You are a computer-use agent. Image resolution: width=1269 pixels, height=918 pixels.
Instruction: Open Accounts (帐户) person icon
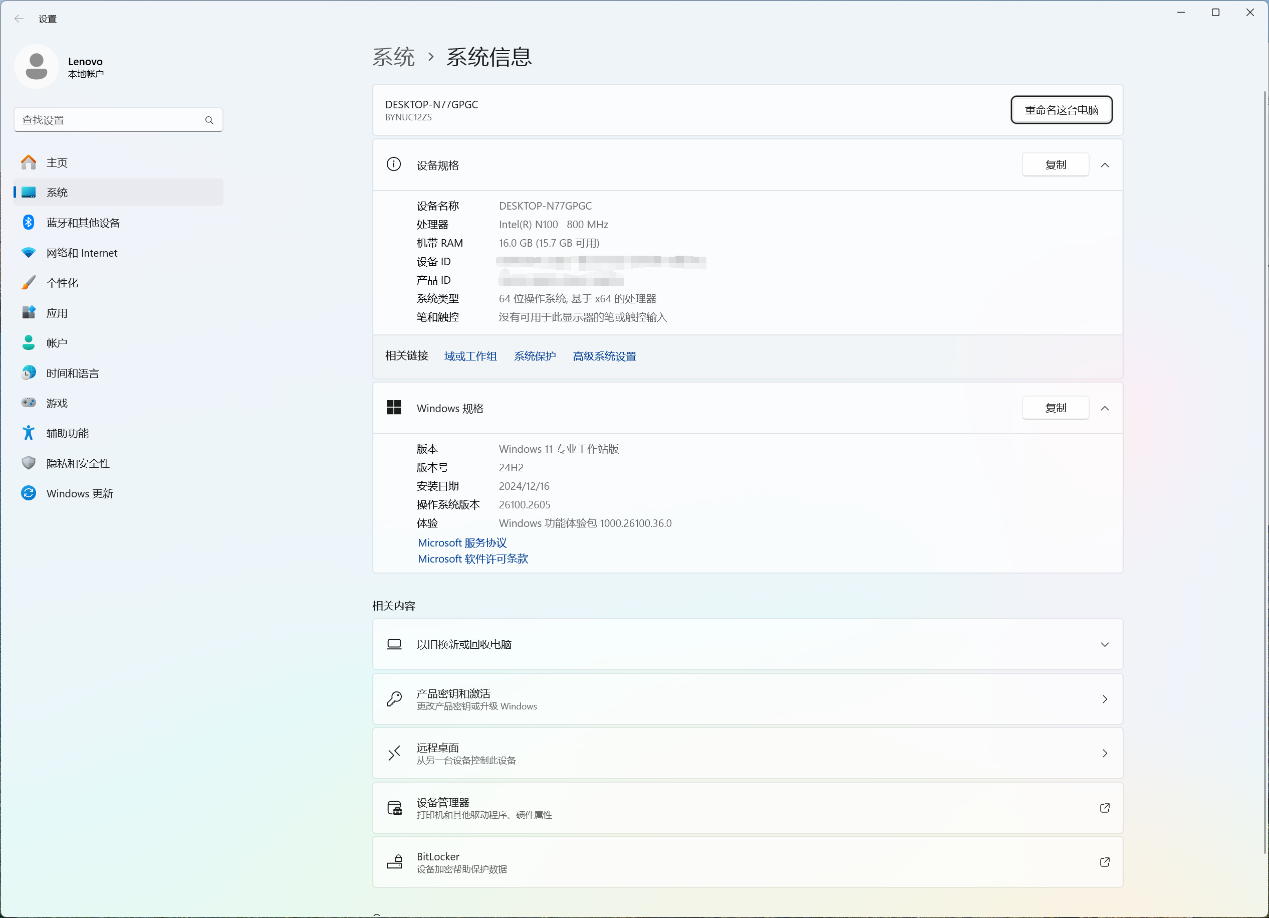[x=29, y=343]
